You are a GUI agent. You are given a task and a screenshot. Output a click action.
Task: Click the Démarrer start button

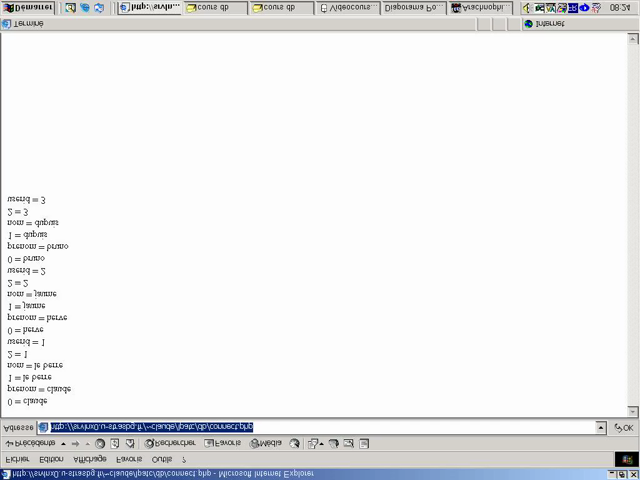[x=28, y=8]
